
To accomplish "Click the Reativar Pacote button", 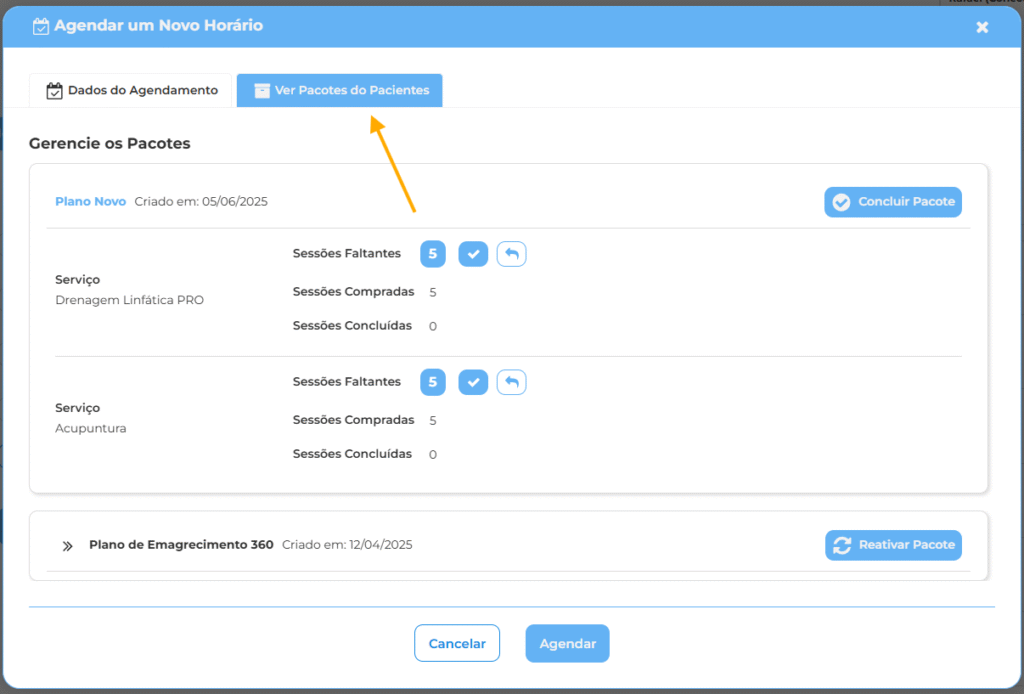I will point(893,545).
